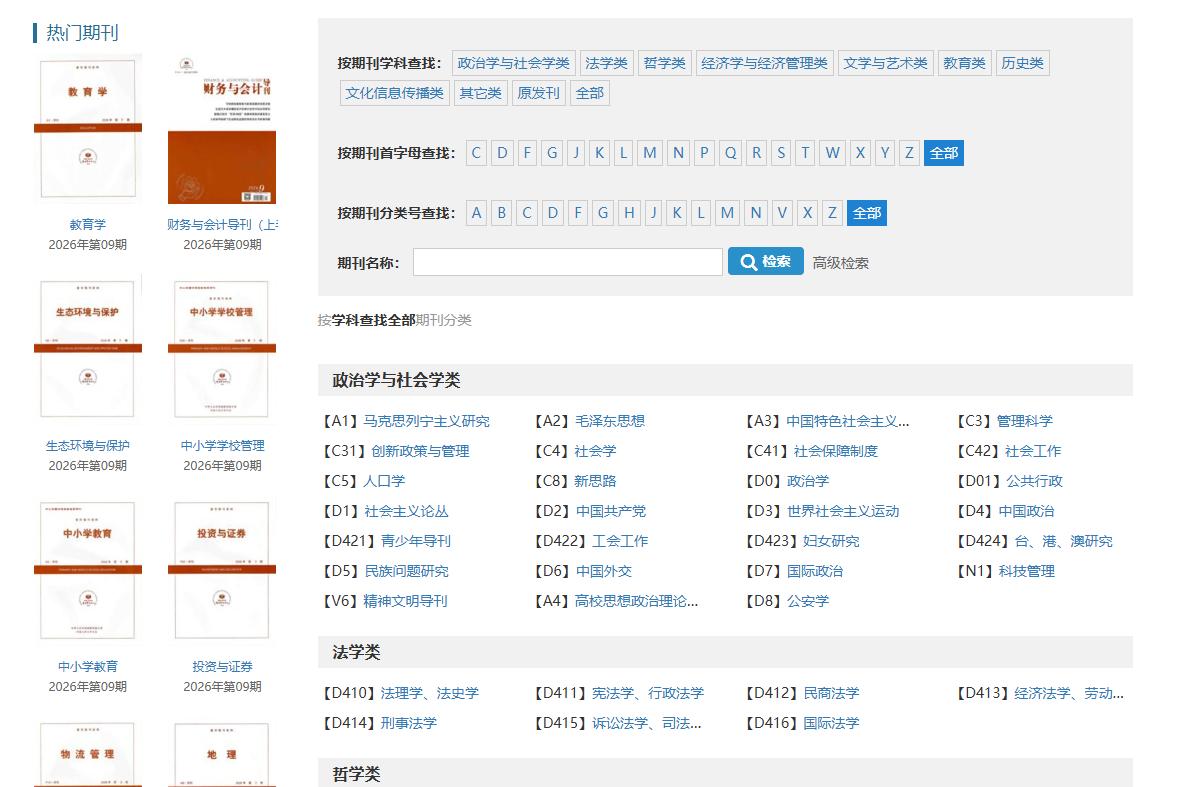
Task: Click 教育学 journal title link
Action: point(88,225)
